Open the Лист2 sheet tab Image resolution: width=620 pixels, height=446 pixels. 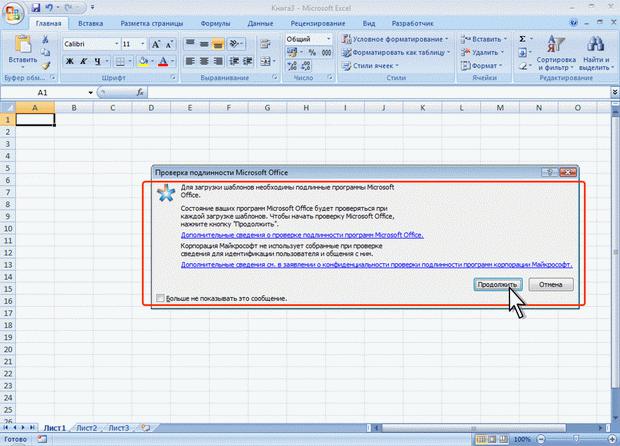point(87,428)
